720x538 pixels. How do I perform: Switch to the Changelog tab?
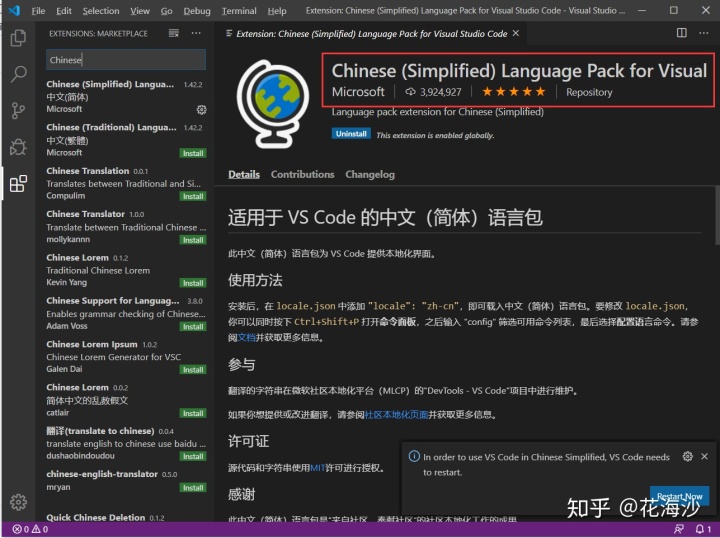coord(370,174)
